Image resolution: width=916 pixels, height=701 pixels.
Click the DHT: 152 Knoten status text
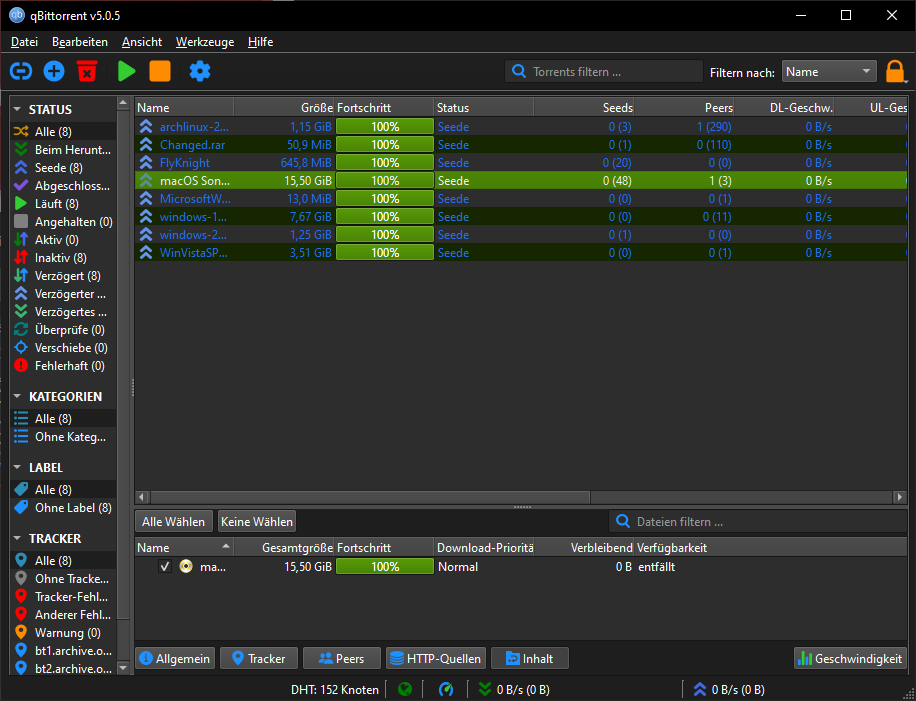coord(335,690)
